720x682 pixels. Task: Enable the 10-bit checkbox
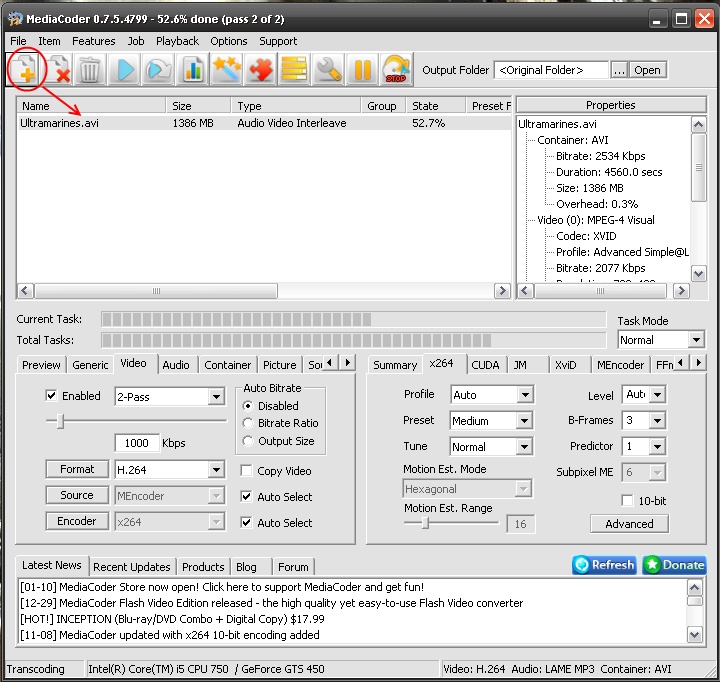click(x=627, y=501)
